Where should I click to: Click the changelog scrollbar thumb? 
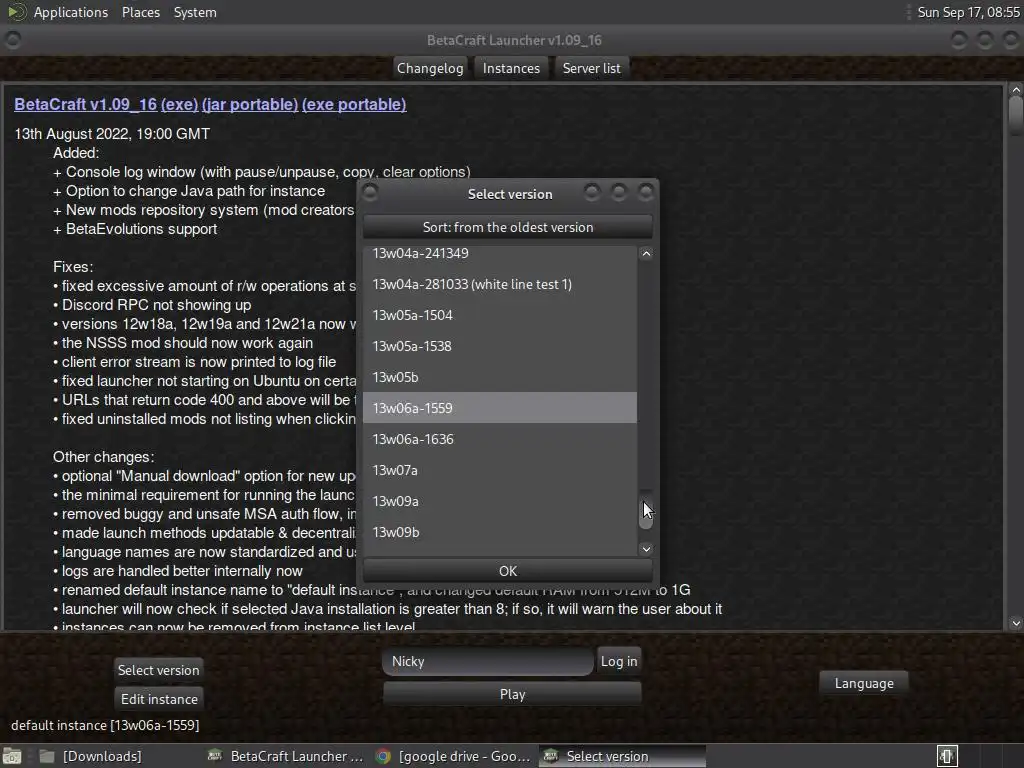(1016, 116)
